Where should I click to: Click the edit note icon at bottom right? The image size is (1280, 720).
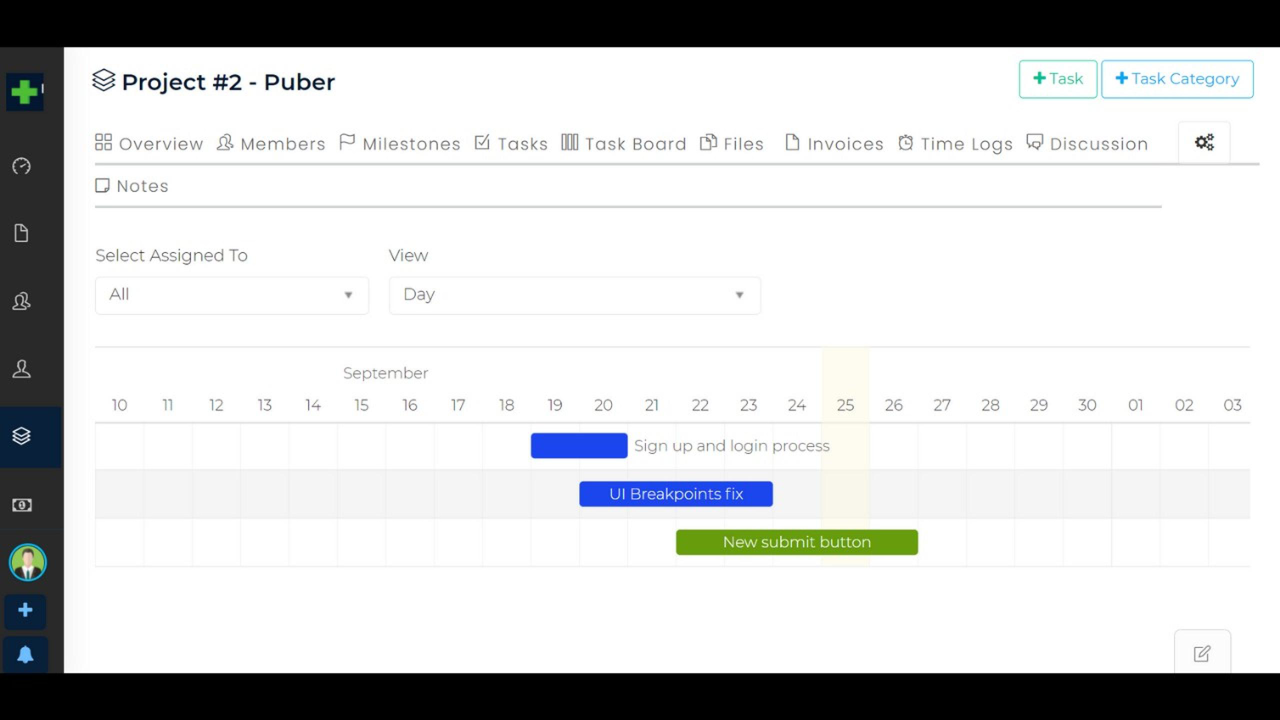[1202, 654]
